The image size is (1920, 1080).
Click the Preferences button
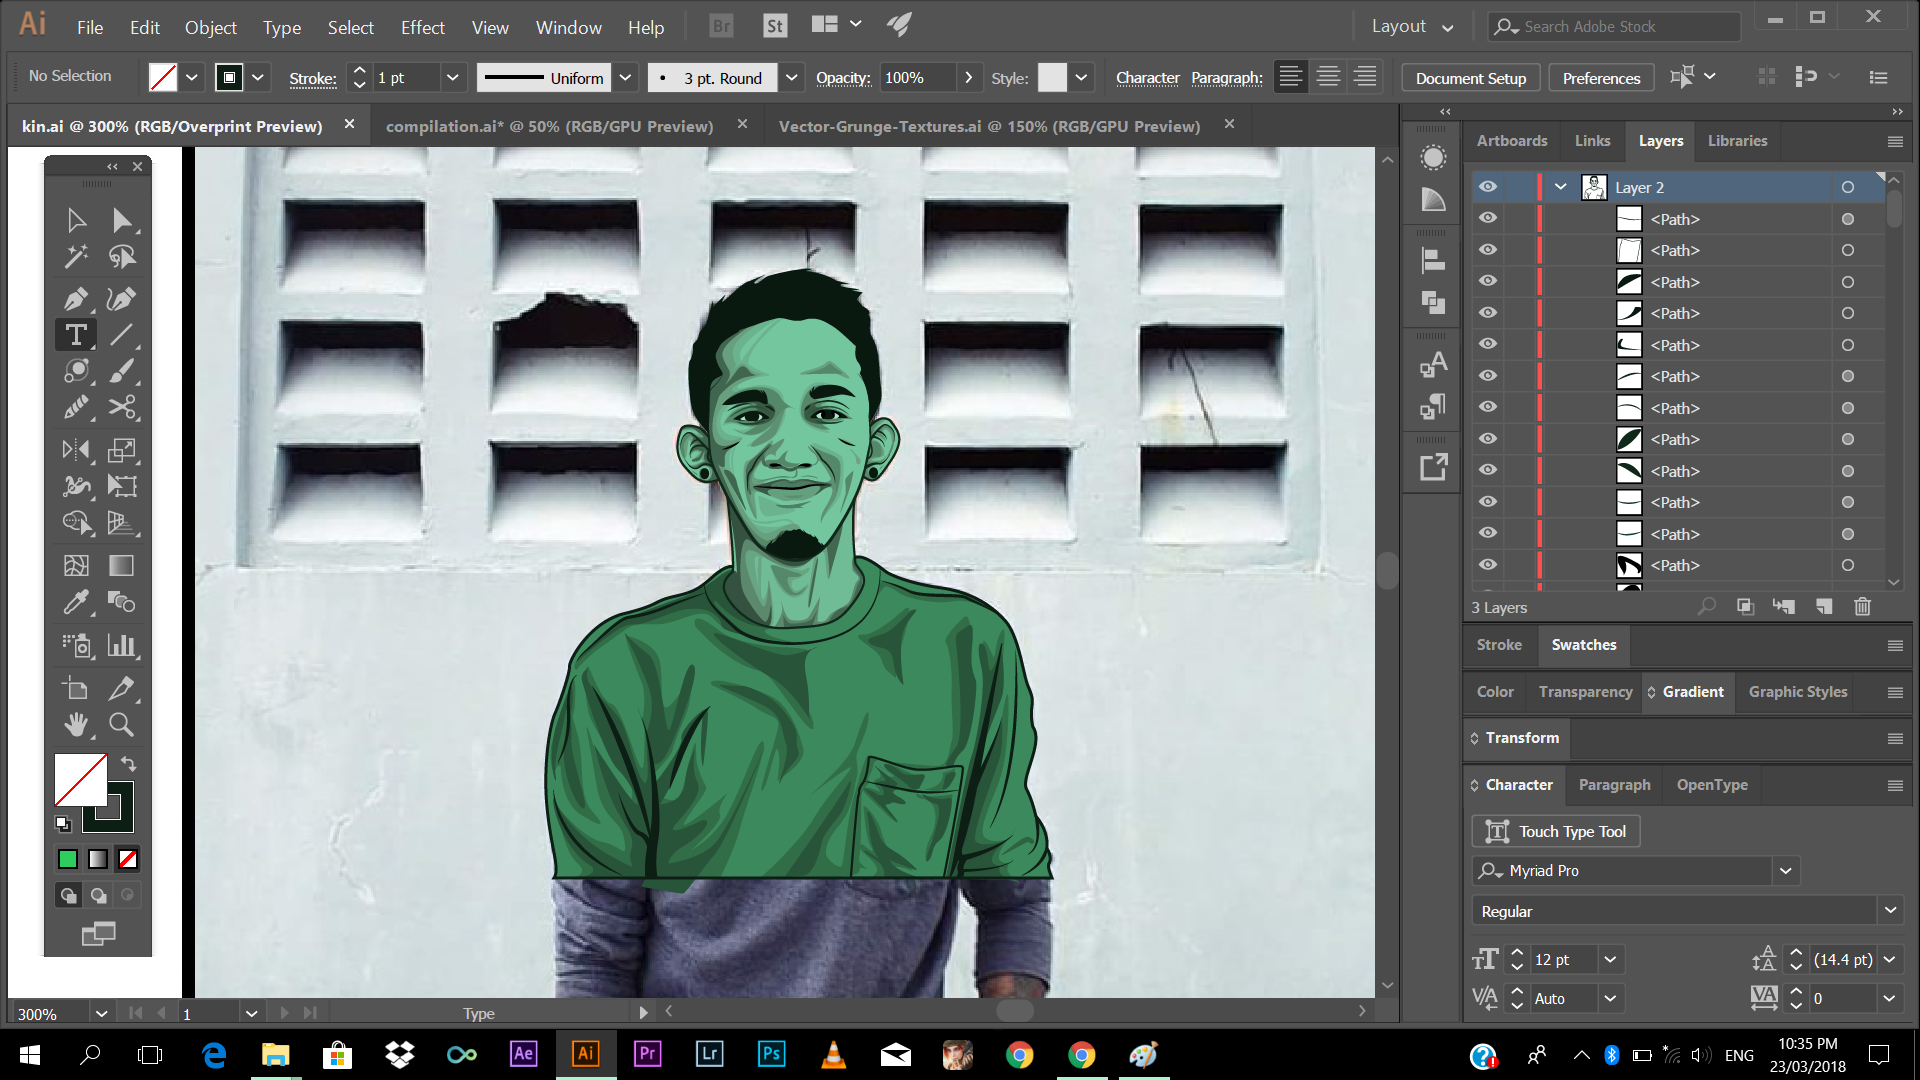pyautogui.click(x=1601, y=78)
